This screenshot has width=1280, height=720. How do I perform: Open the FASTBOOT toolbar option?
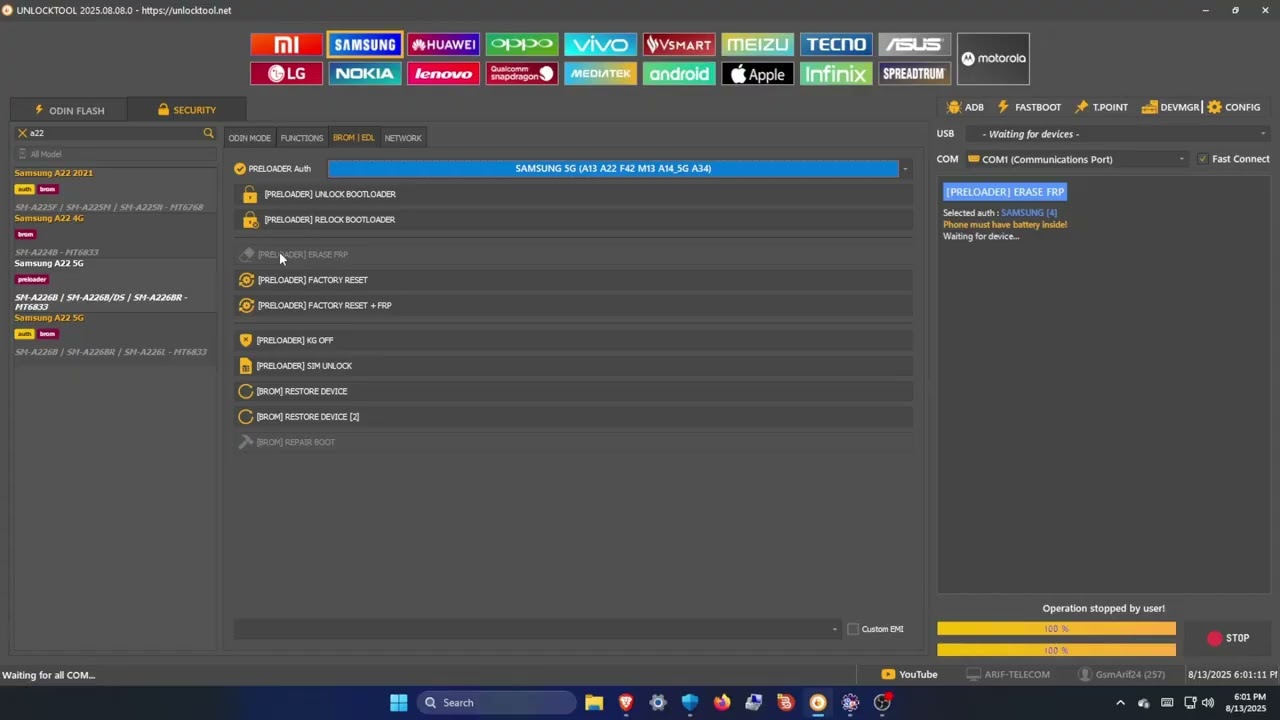[x=1029, y=107]
